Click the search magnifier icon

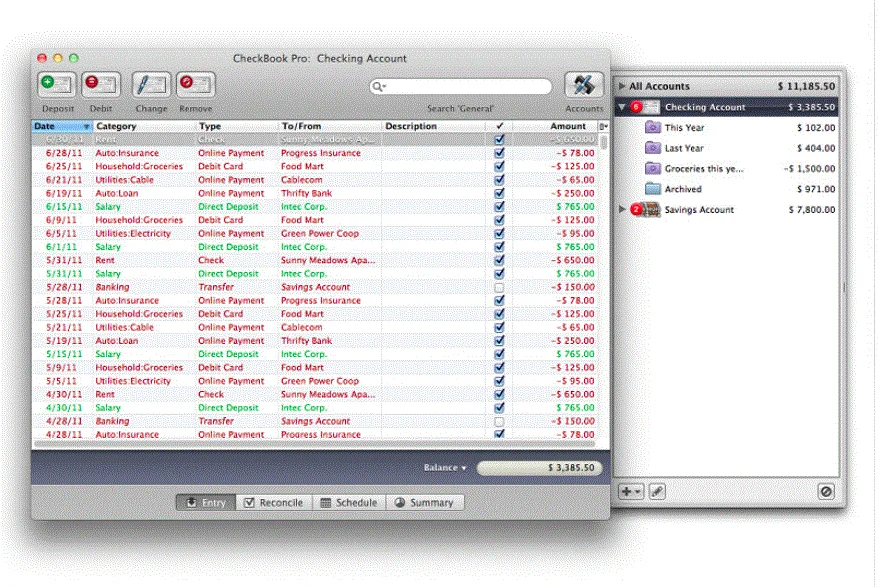(379, 86)
